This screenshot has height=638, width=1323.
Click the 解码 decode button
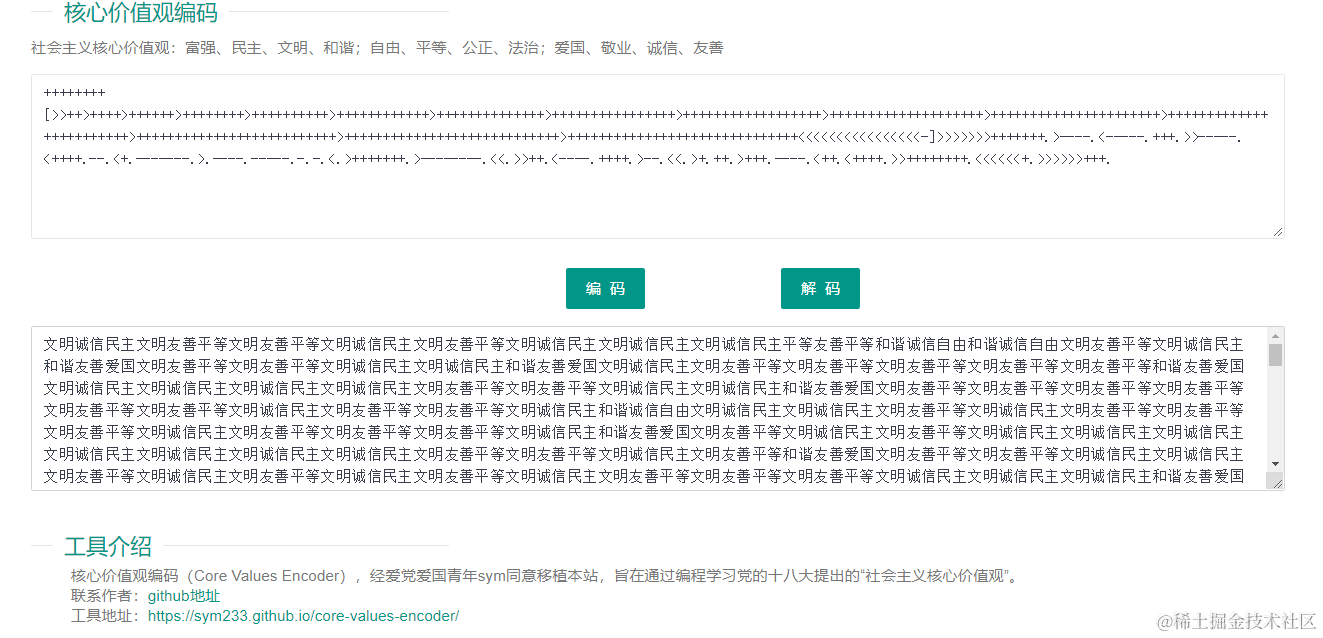[820, 288]
